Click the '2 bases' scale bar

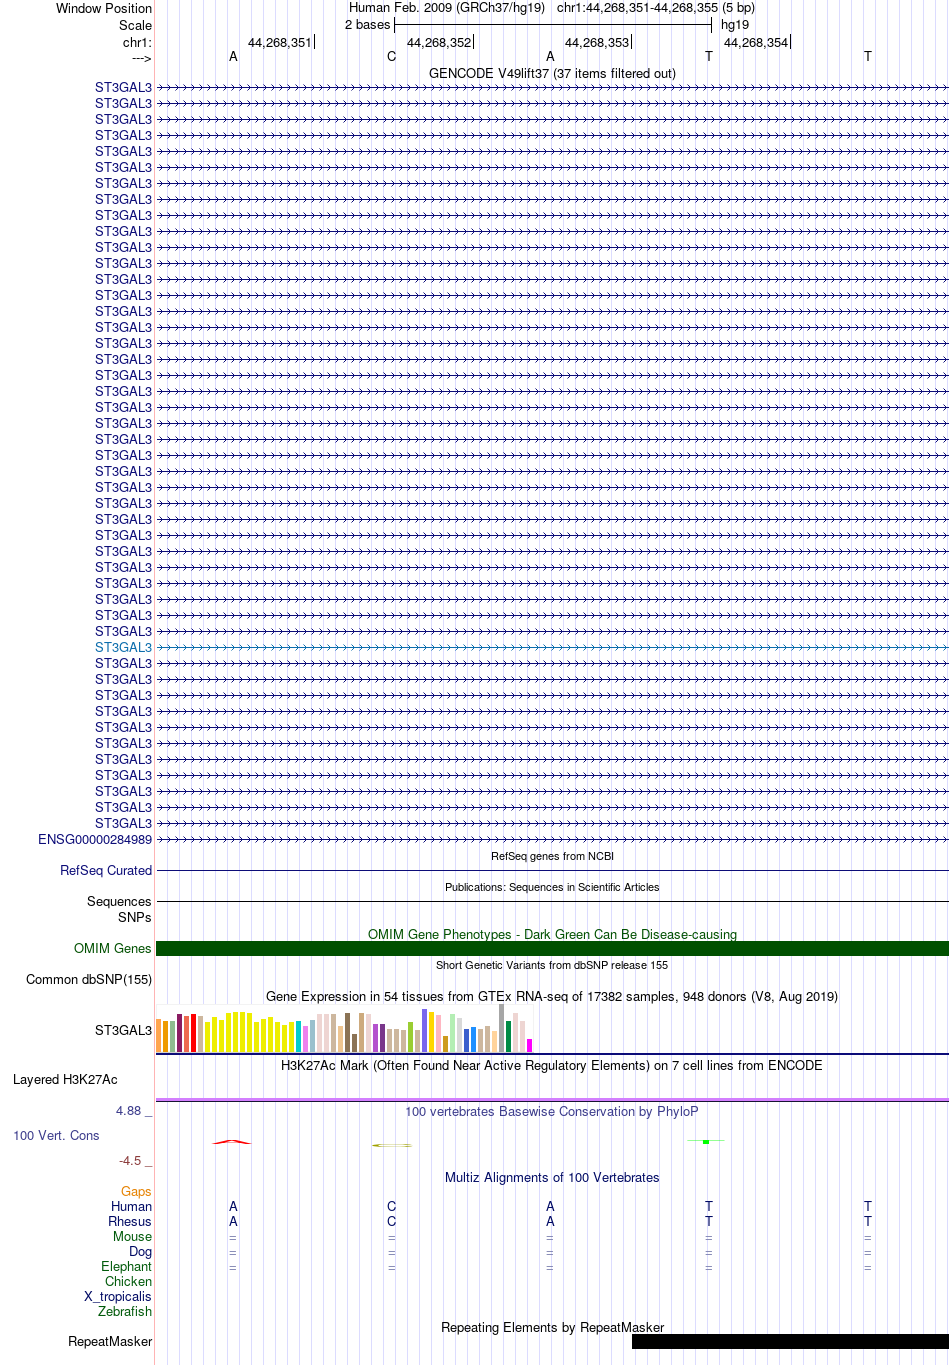click(552, 25)
